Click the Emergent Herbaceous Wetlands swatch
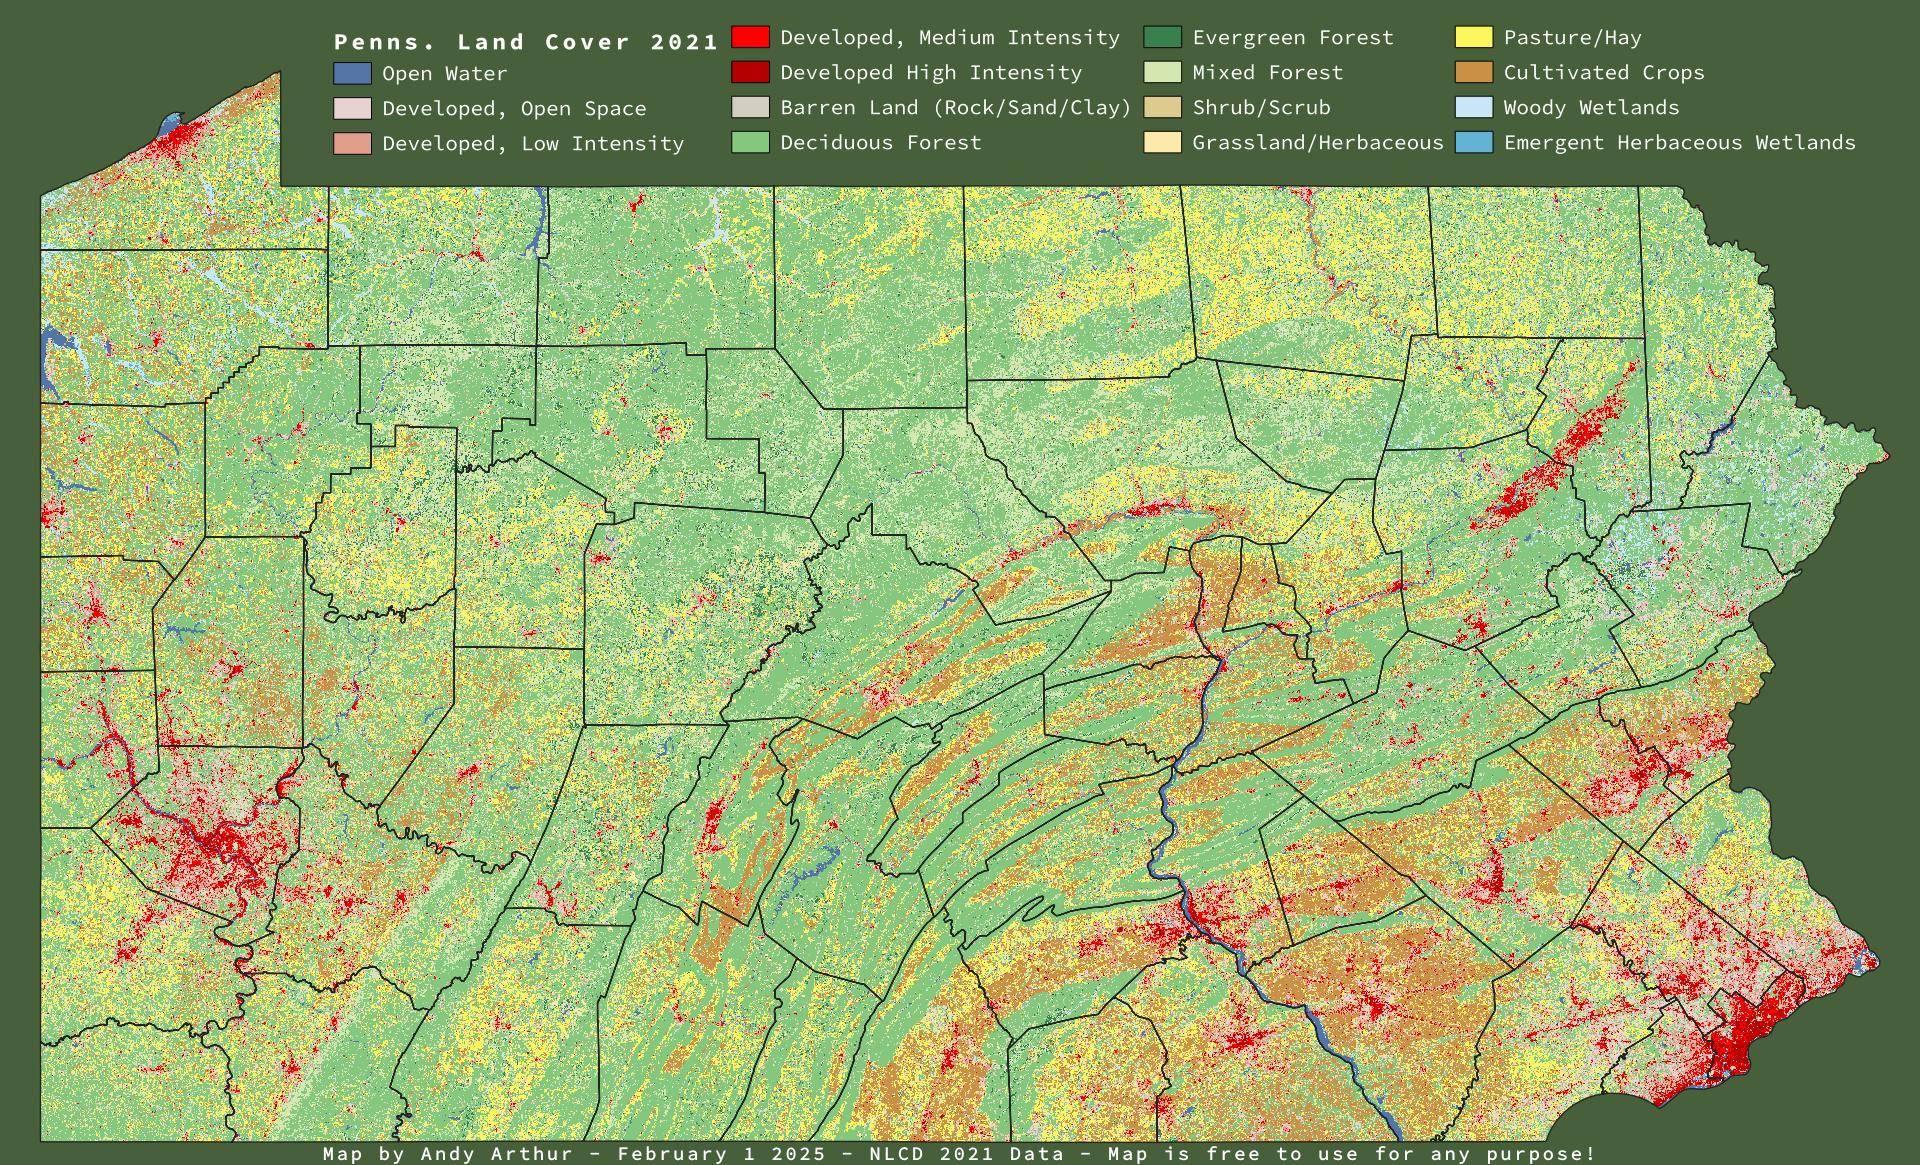This screenshot has width=1920, height=1165. [1474, 142]
